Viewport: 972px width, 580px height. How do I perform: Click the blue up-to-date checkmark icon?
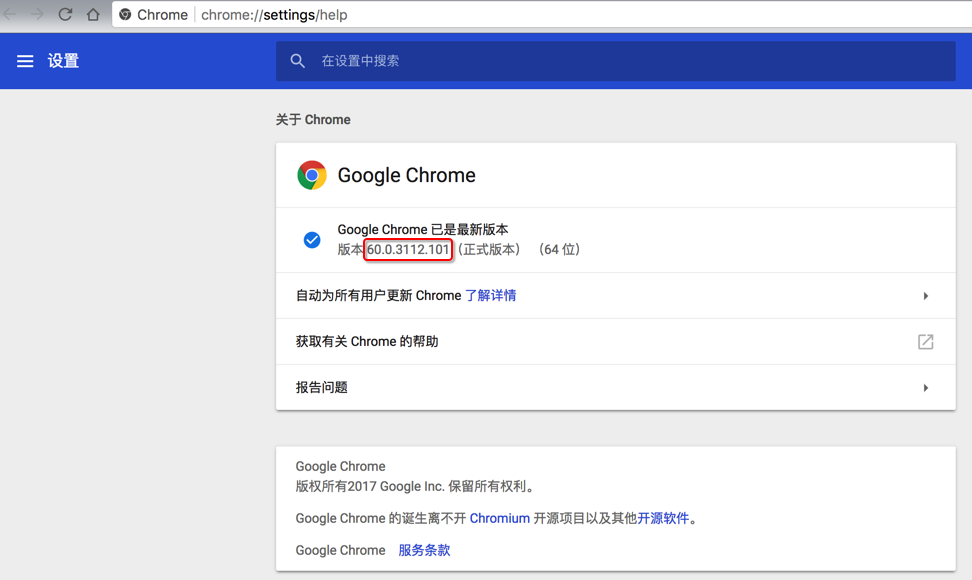click(312, 240)
